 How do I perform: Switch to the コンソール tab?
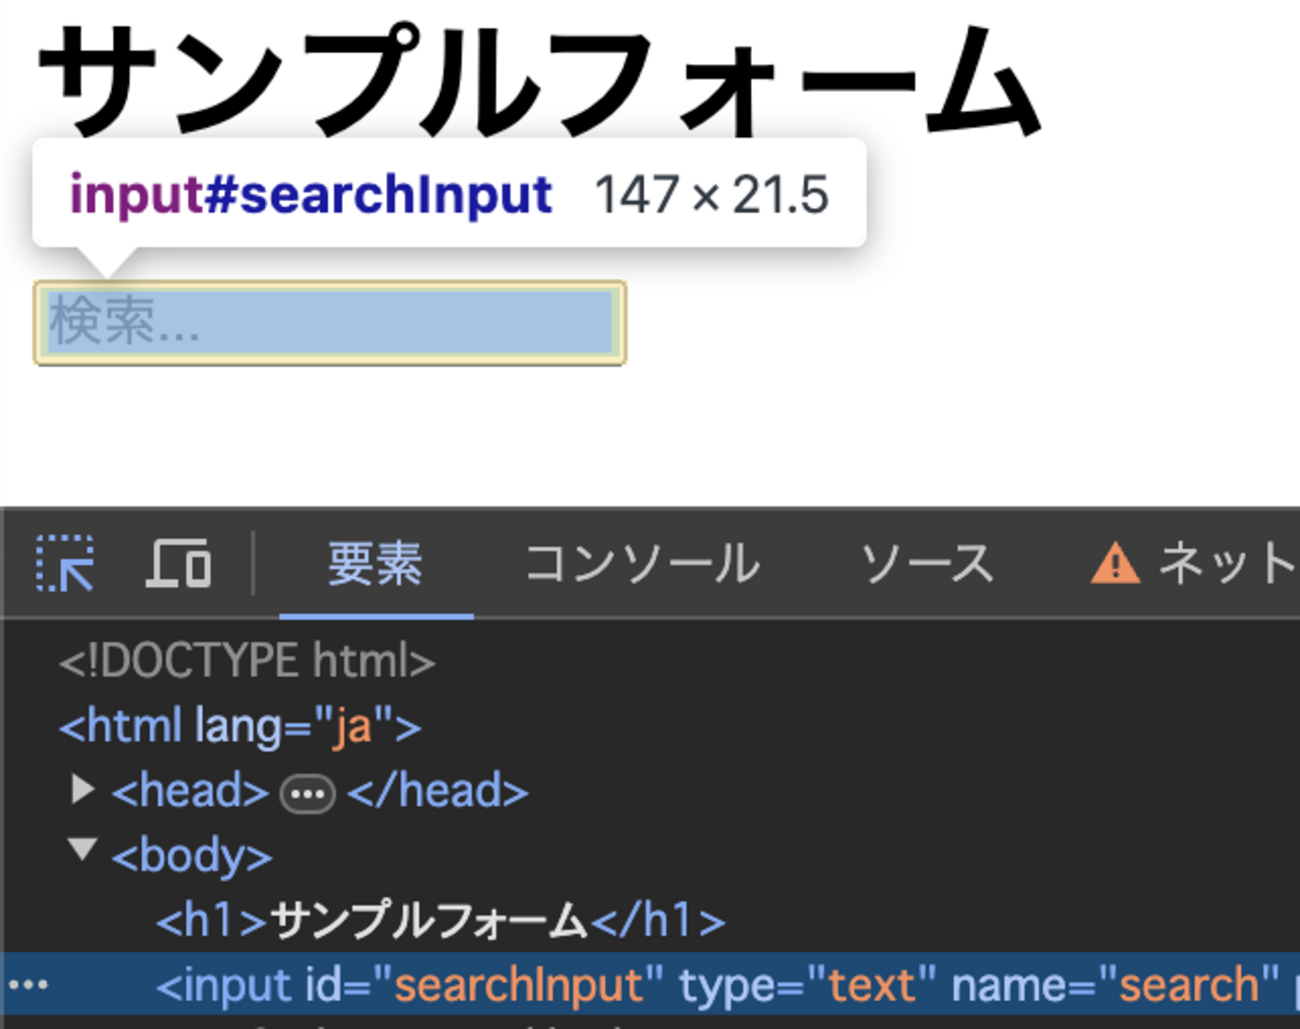tap(640, 563)
